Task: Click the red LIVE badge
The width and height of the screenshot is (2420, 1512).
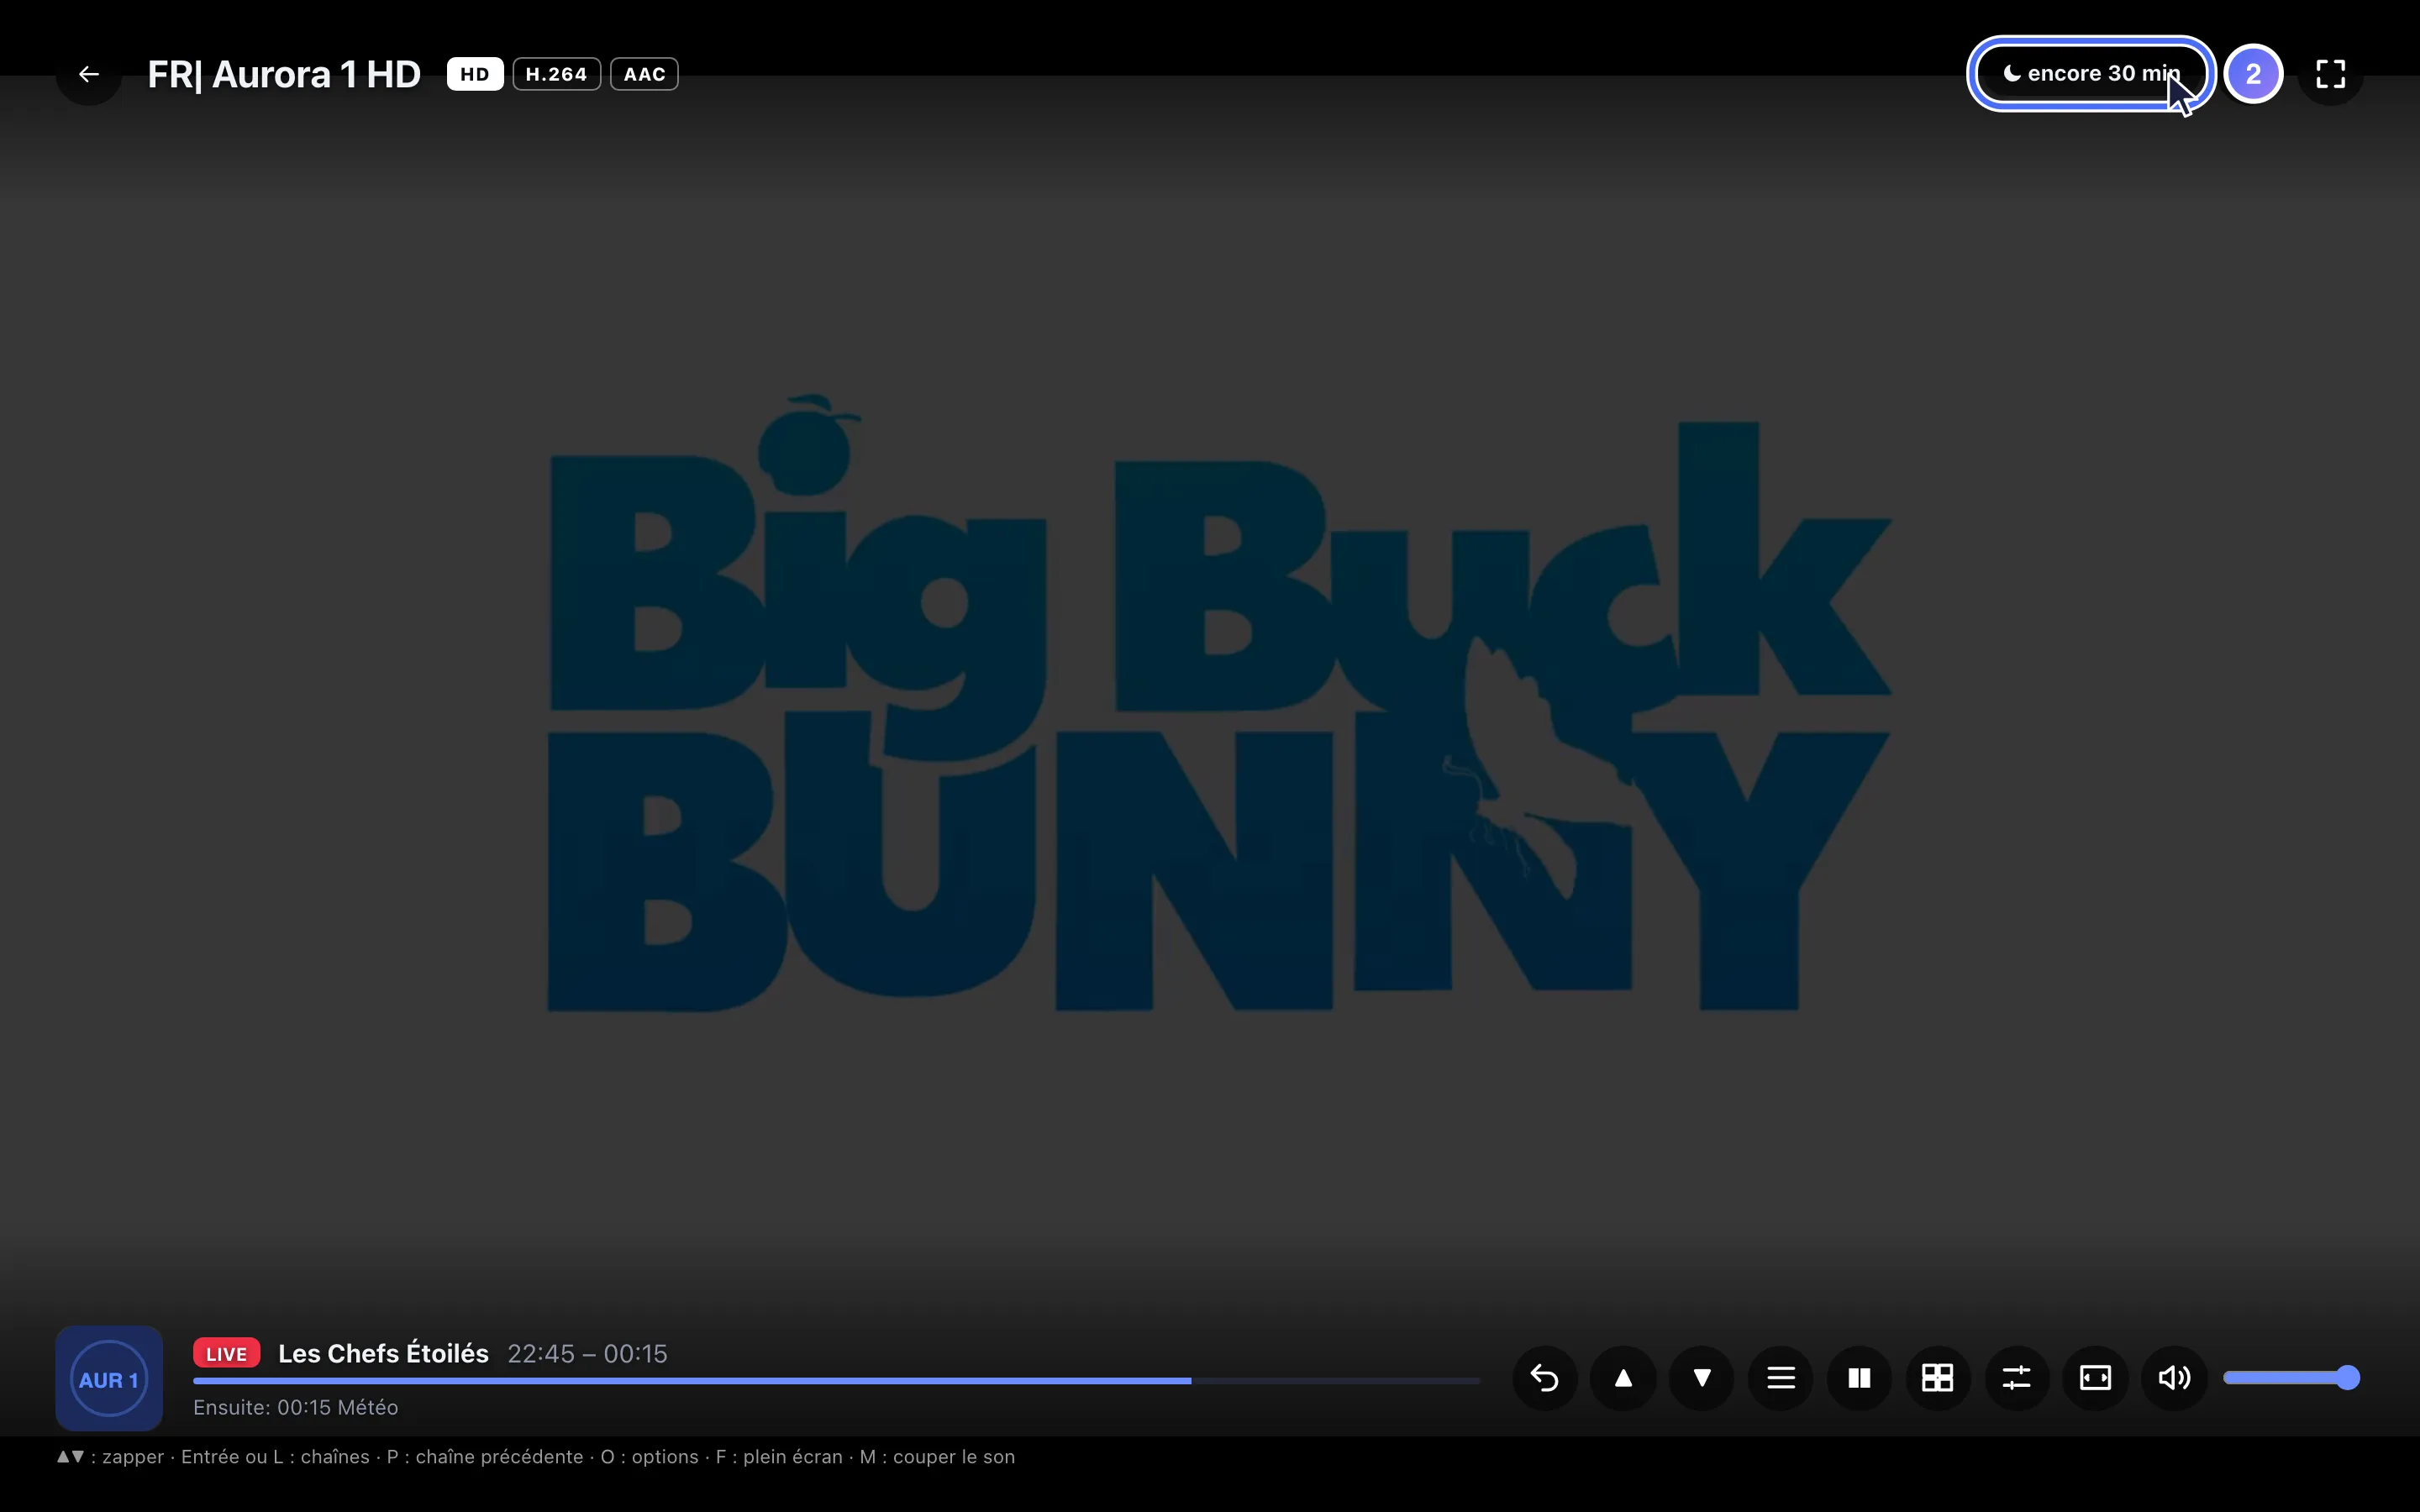Action: (227, 1353)
